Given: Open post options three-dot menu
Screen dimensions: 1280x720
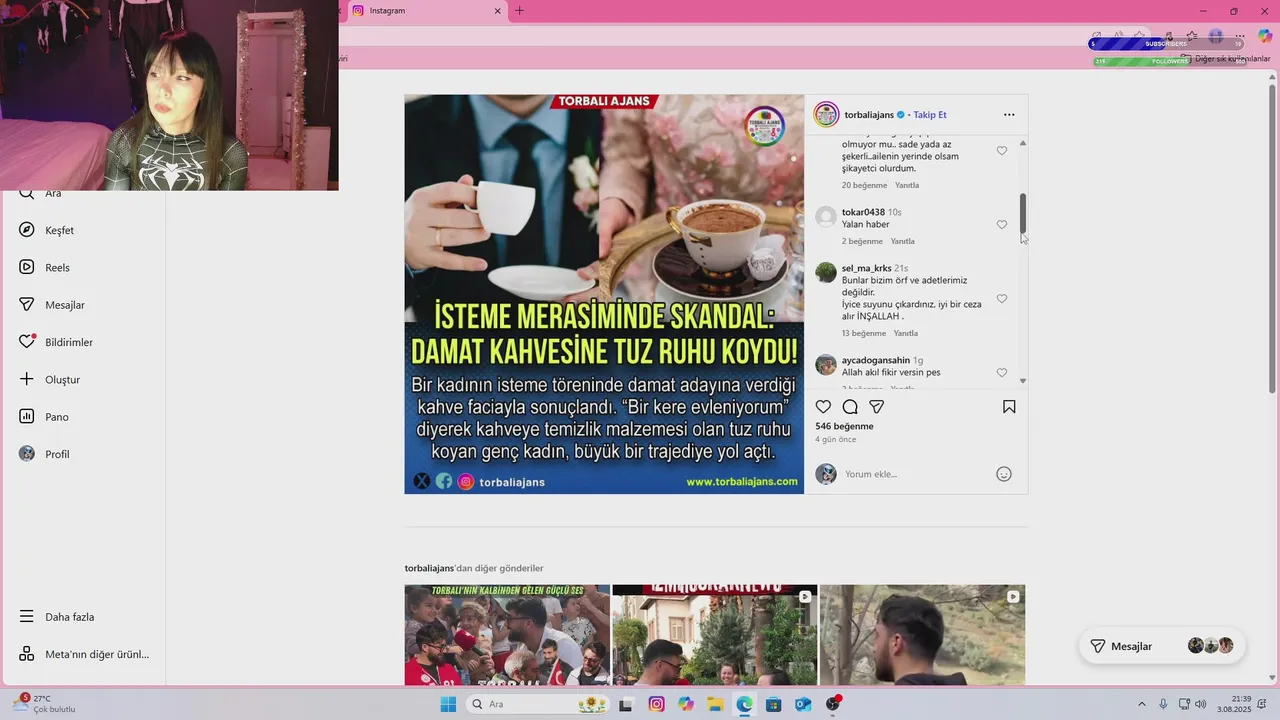Looking at the screenshot, I should click(1009, 115).
